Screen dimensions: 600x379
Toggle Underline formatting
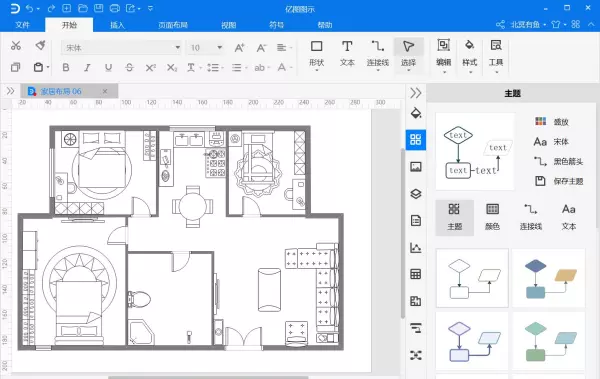pos(109,68)
